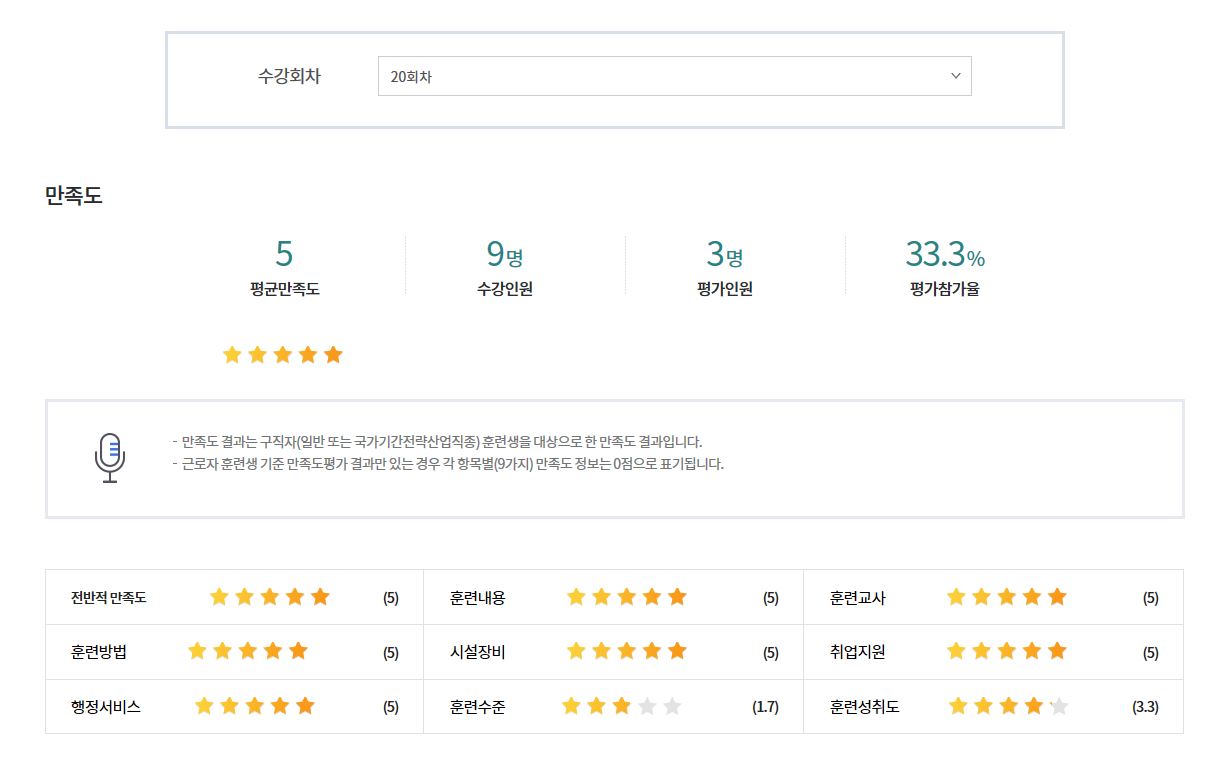Click the 평가인원 count 3명

point(724,255)
